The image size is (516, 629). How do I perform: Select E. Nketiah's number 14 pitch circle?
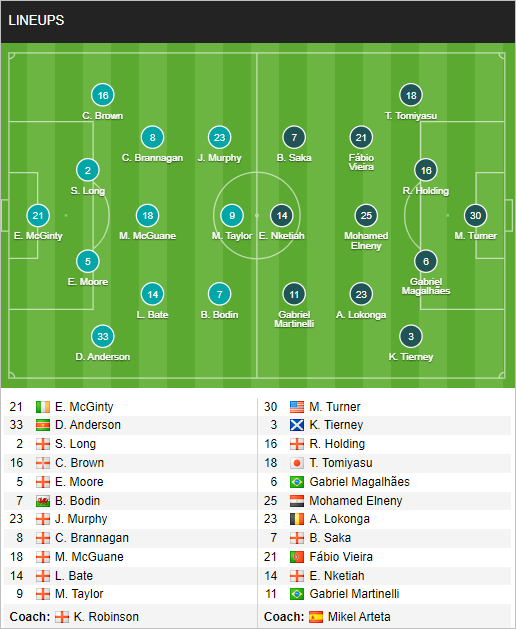click(282, 215)
